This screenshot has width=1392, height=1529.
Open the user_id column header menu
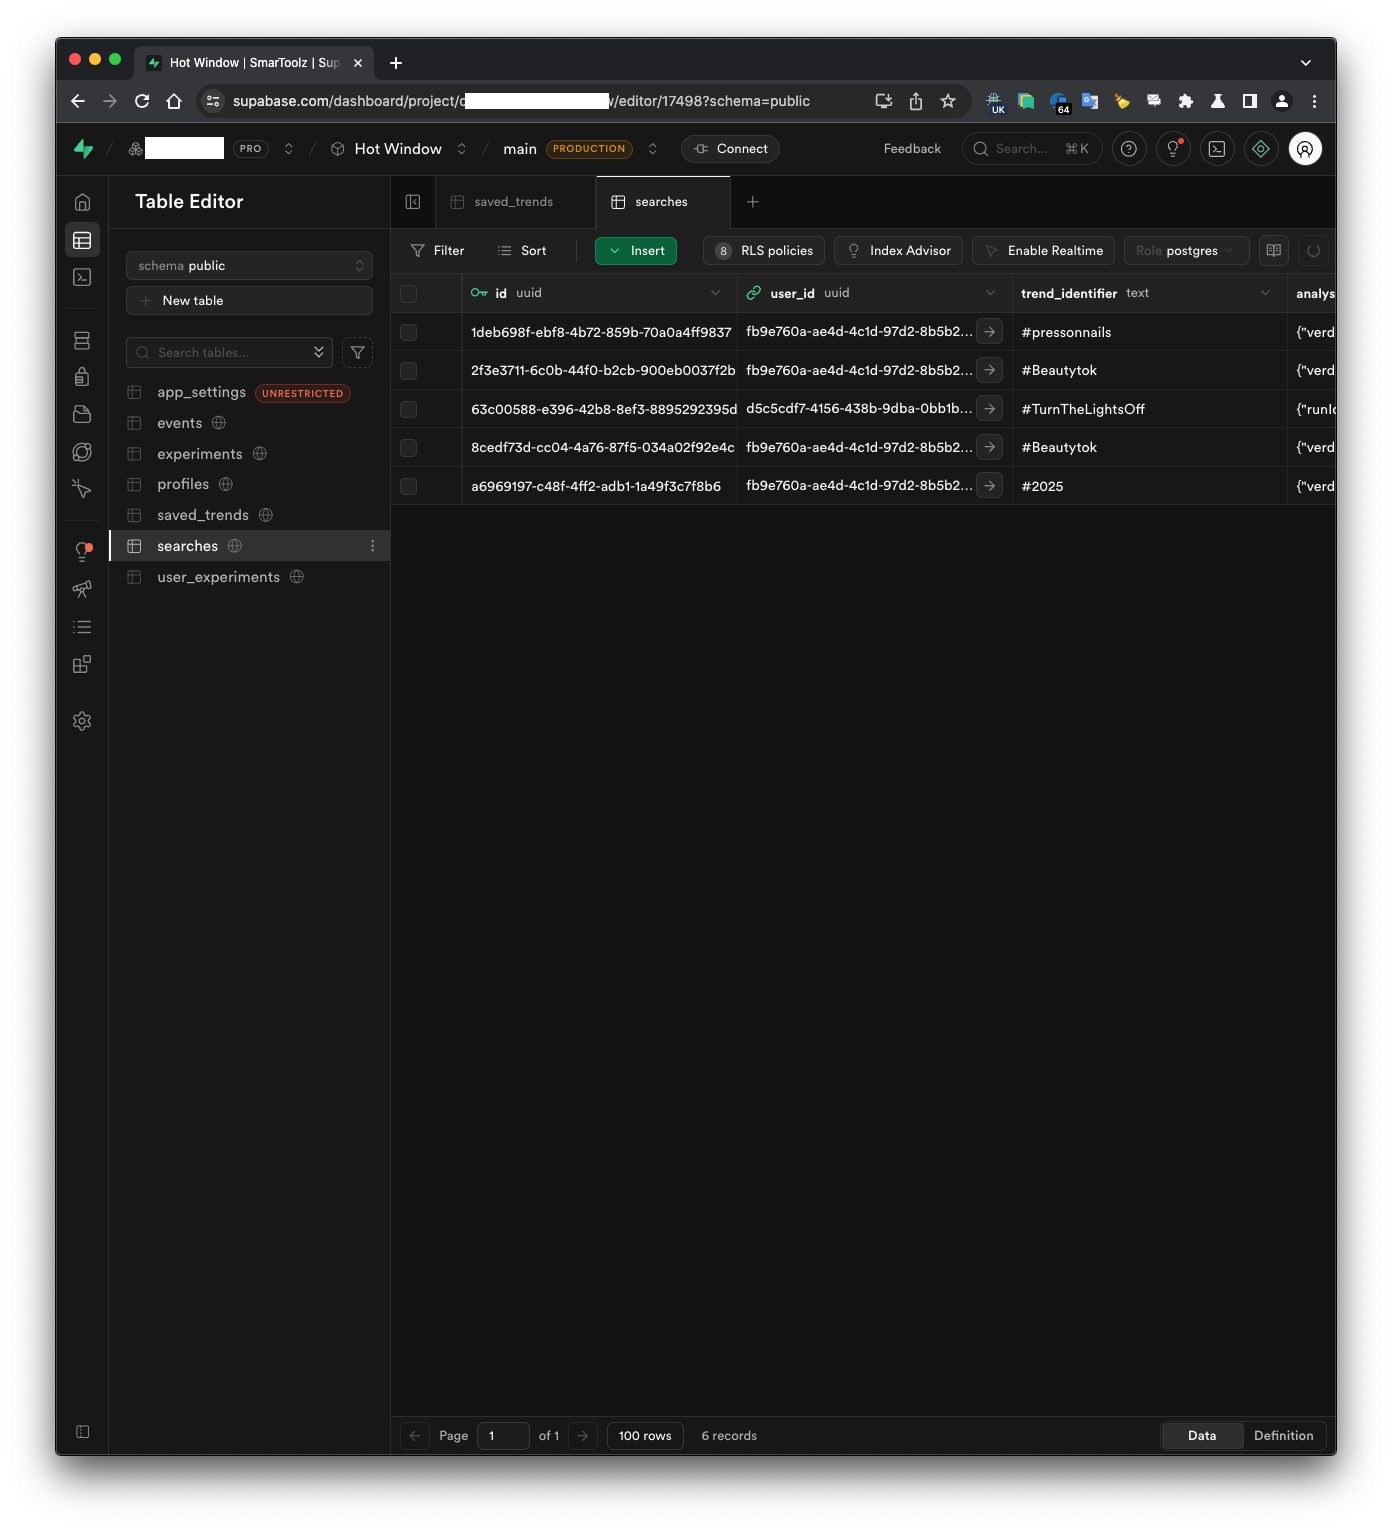pyautogui.click(x=990, y=293)
